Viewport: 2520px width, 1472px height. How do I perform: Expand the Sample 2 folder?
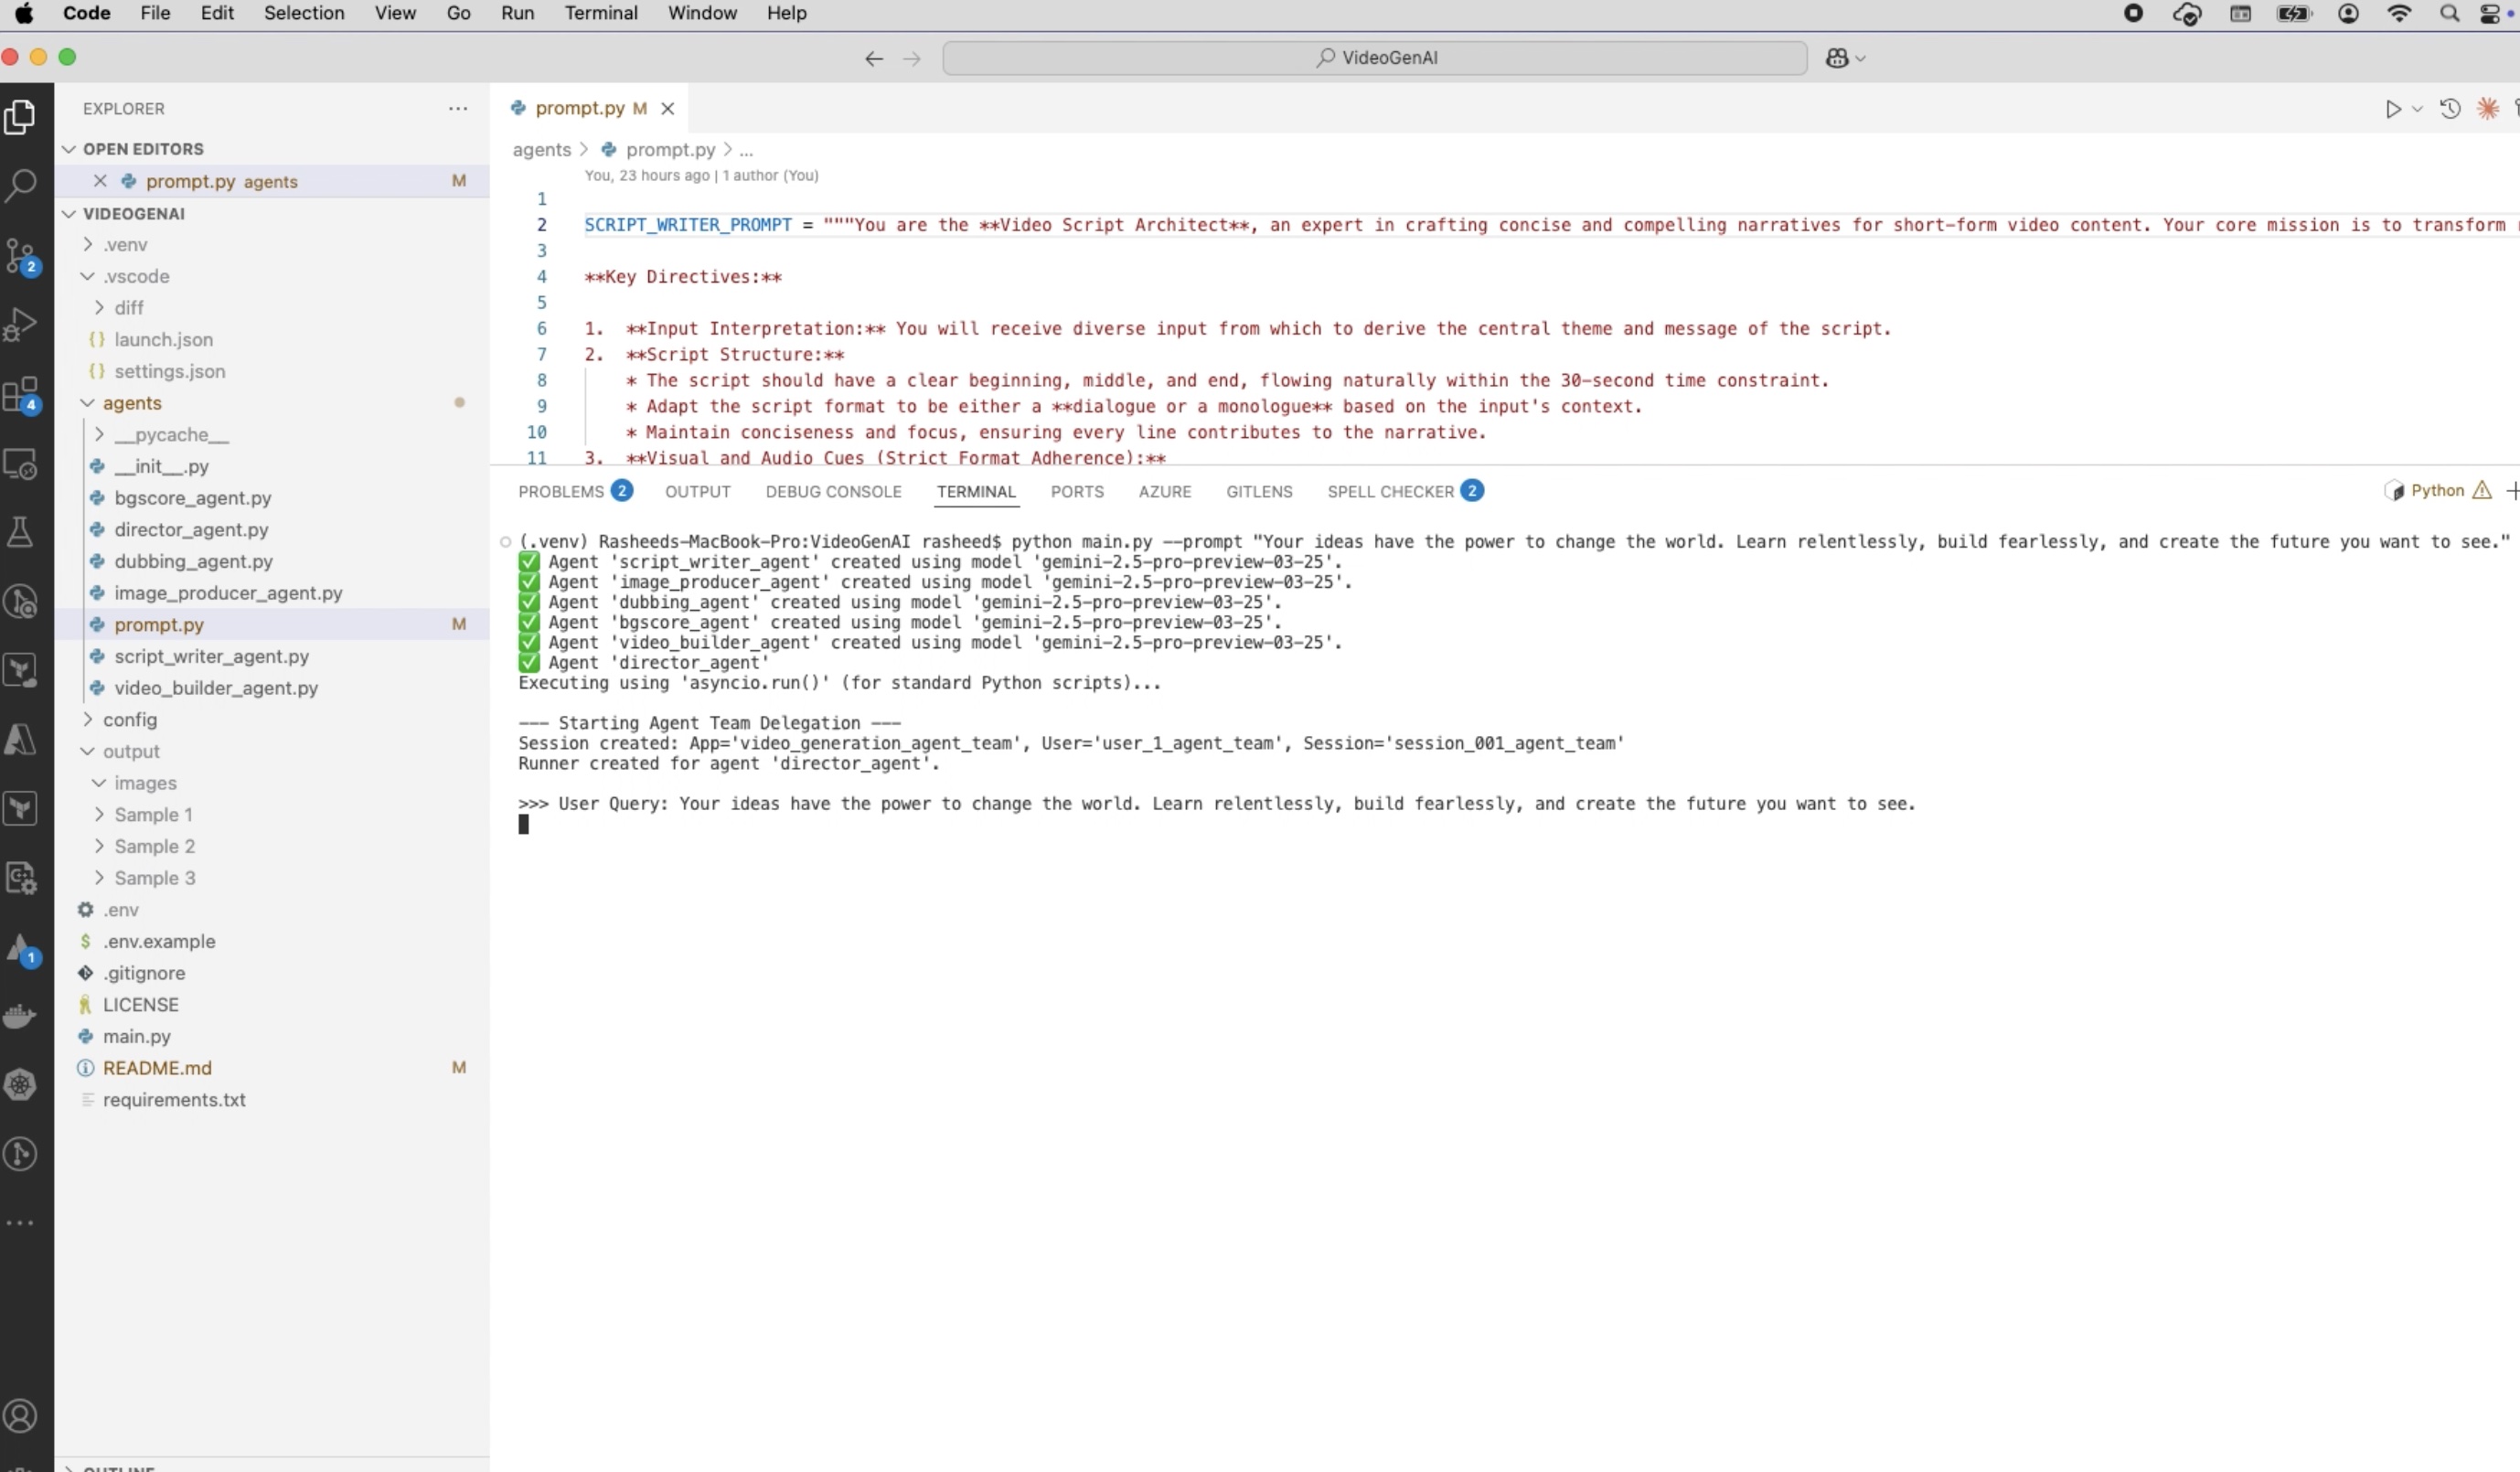pos(154,846)
